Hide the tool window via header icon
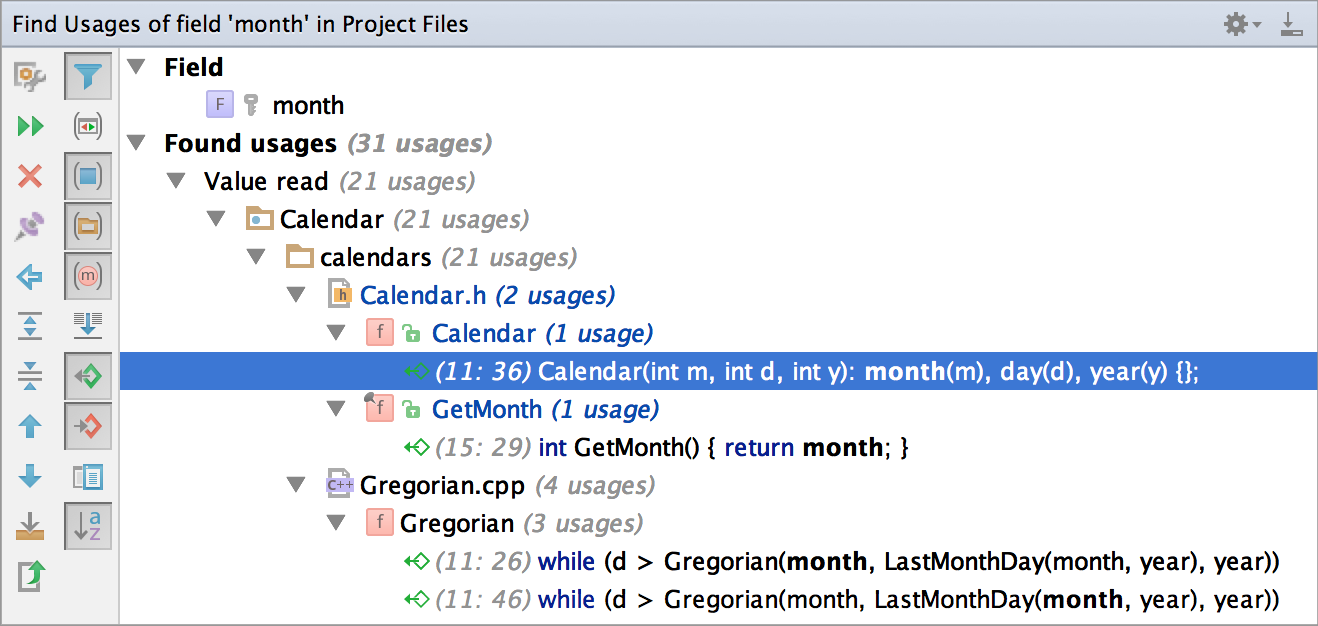This screenshot has width=1318, height=626. pyautogui.click(x=1292, y=24)
